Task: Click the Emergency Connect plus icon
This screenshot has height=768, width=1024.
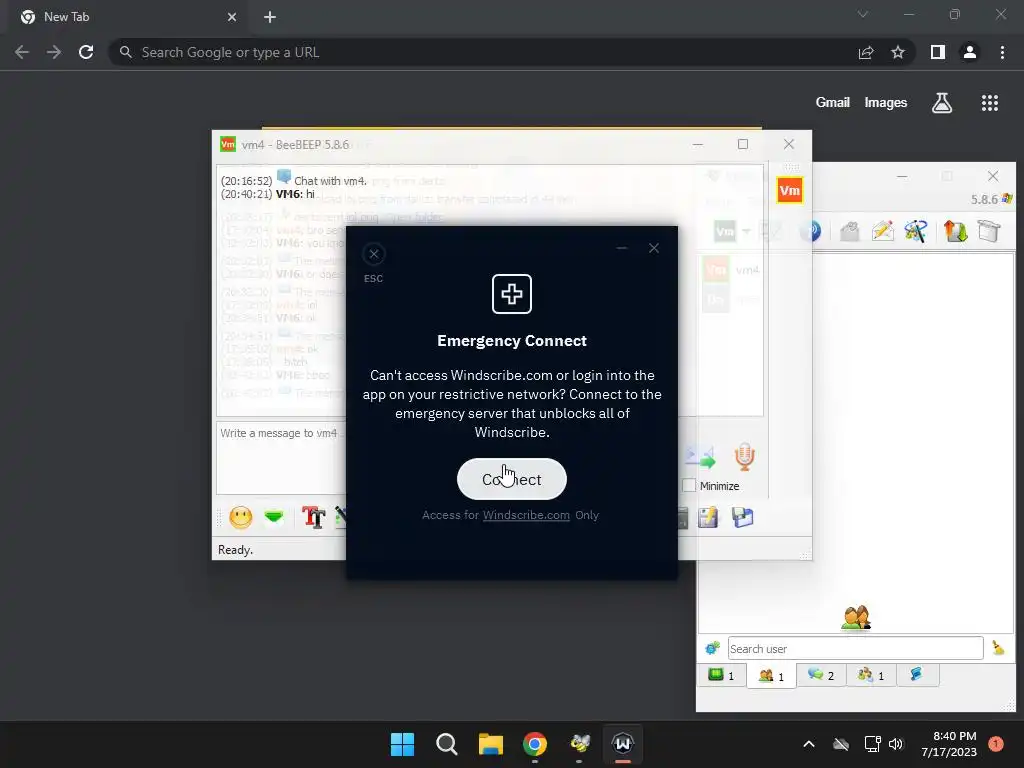Action: point(511,294)
